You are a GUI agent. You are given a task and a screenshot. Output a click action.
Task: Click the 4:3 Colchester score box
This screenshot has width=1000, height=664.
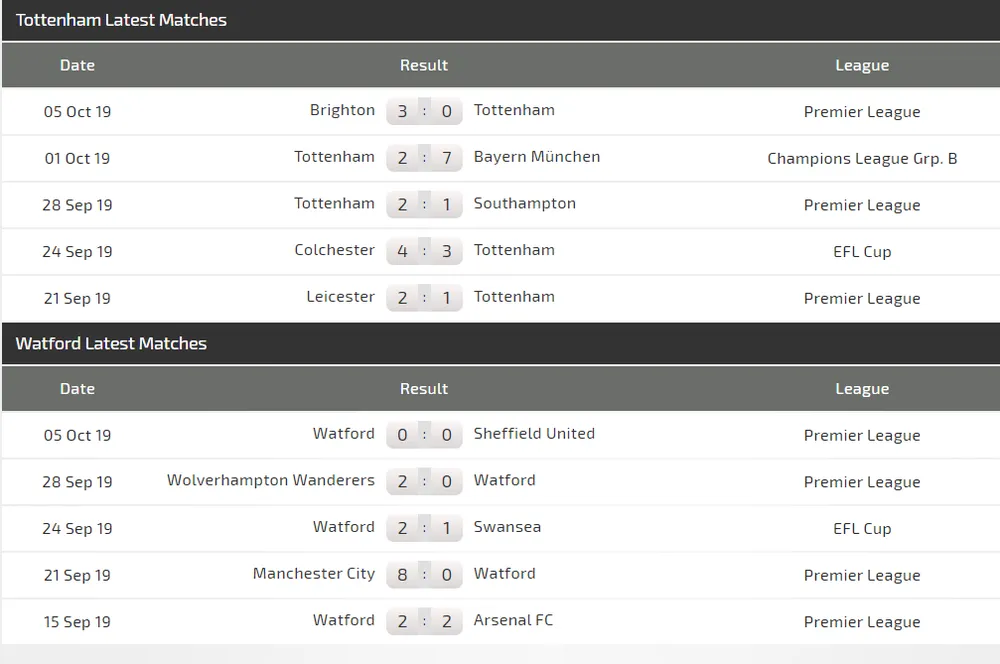point(424,251)
